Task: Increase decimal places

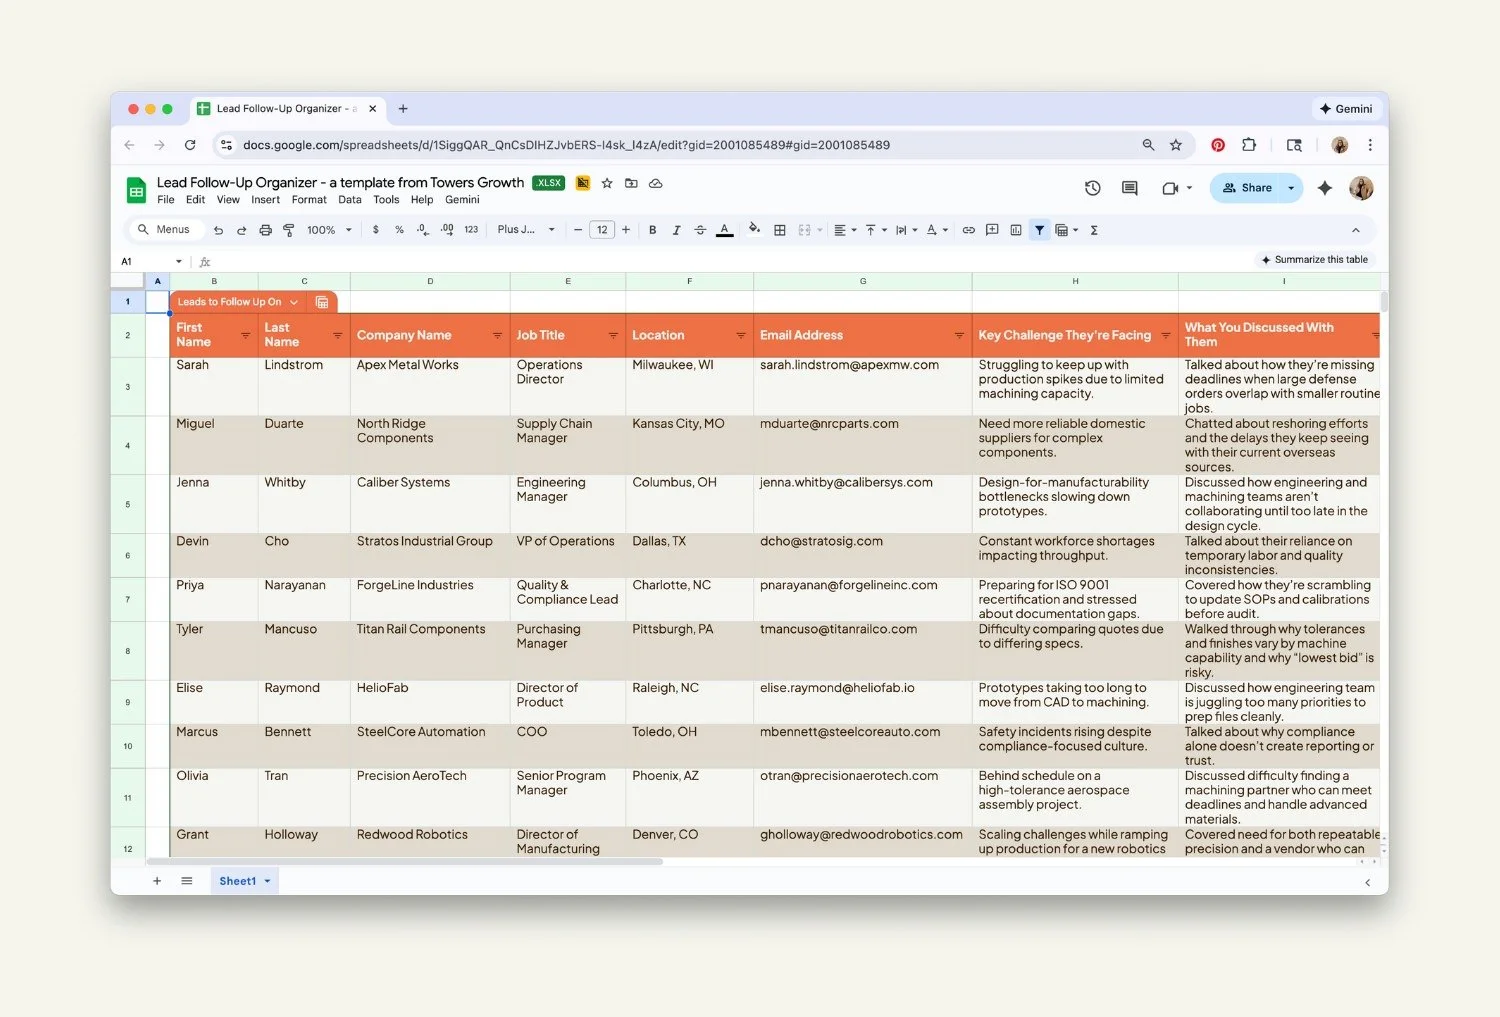Action: click(447, 230)
